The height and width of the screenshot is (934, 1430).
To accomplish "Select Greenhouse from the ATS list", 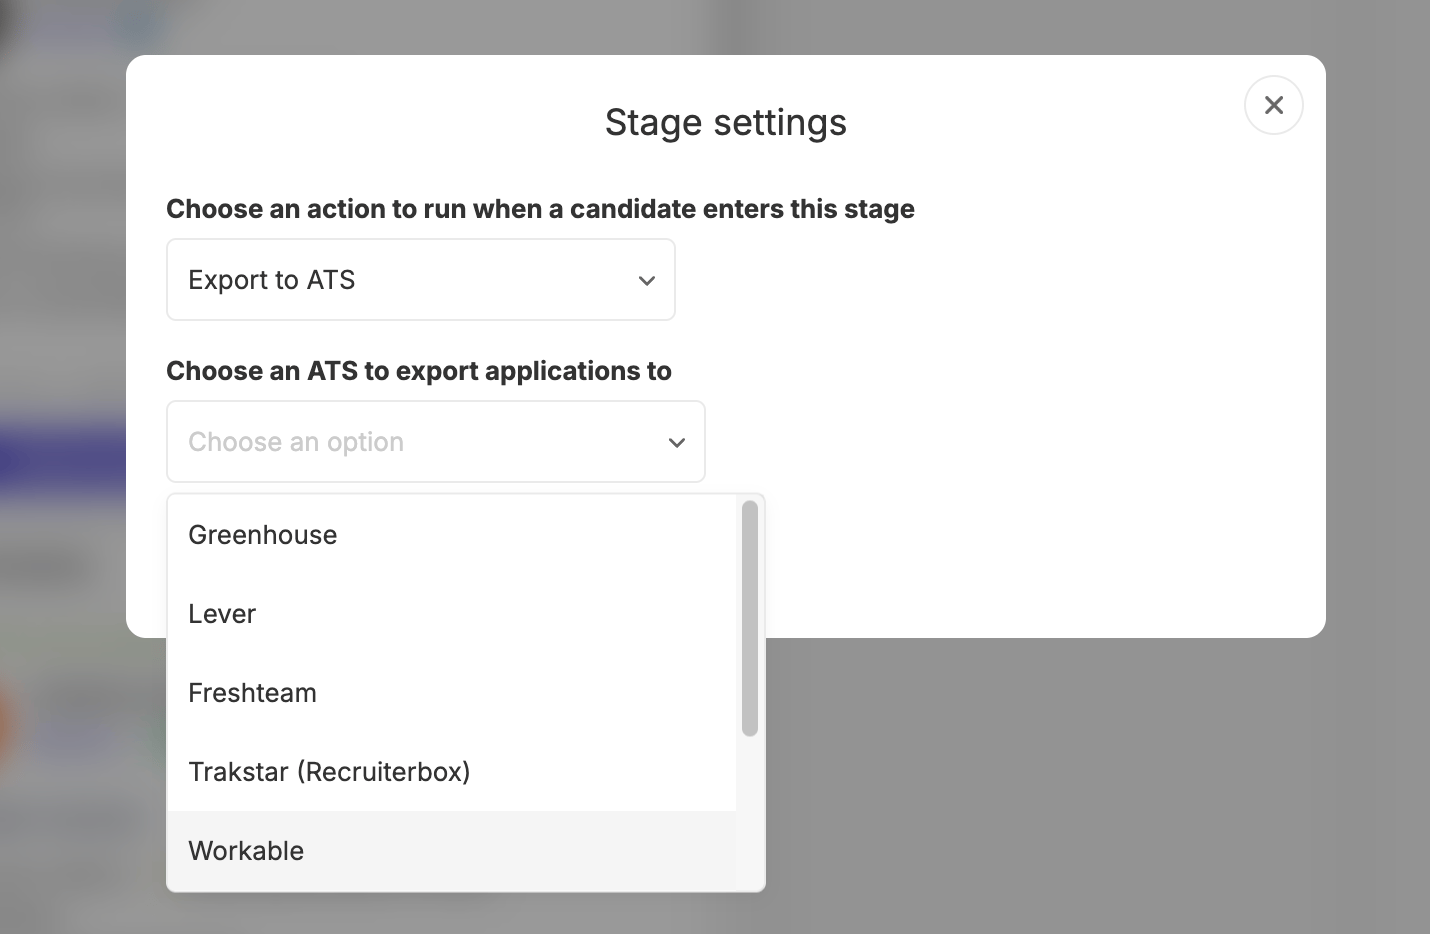I will click(x=452, y=535).
